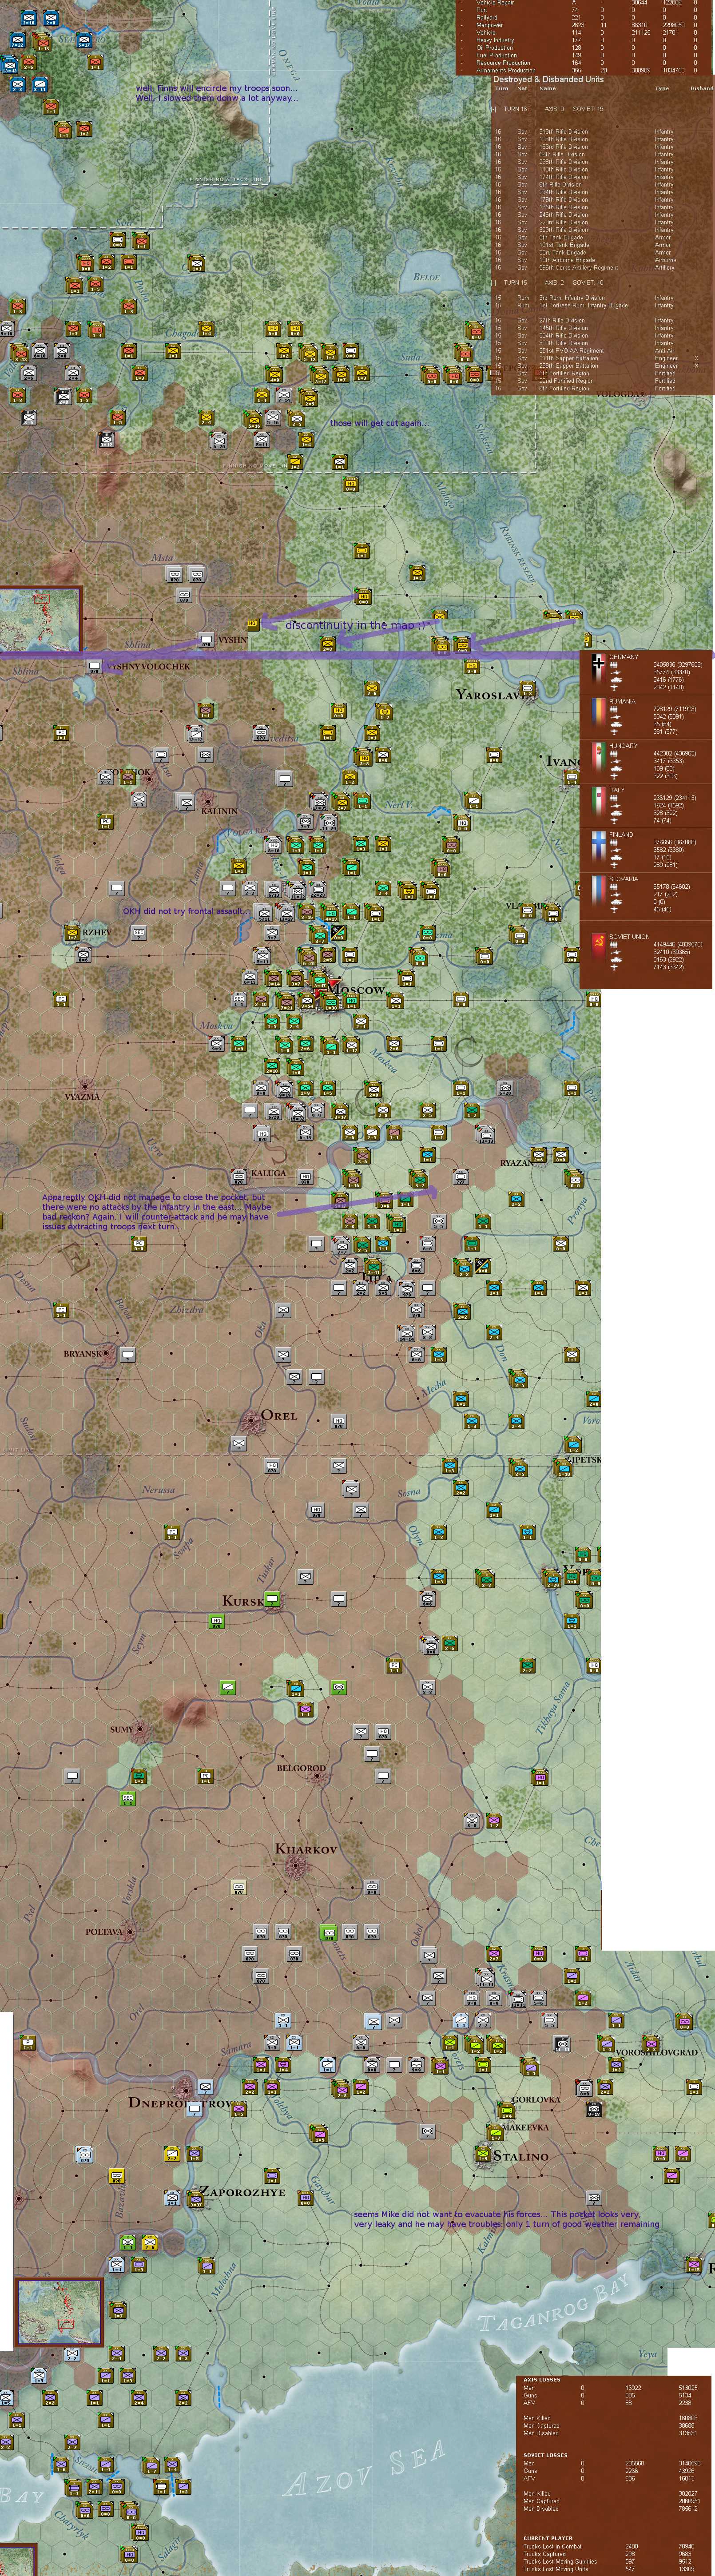Click Germany's aircraft icon
This screenshot has width=715, height=2576.
tap(614, 687)
